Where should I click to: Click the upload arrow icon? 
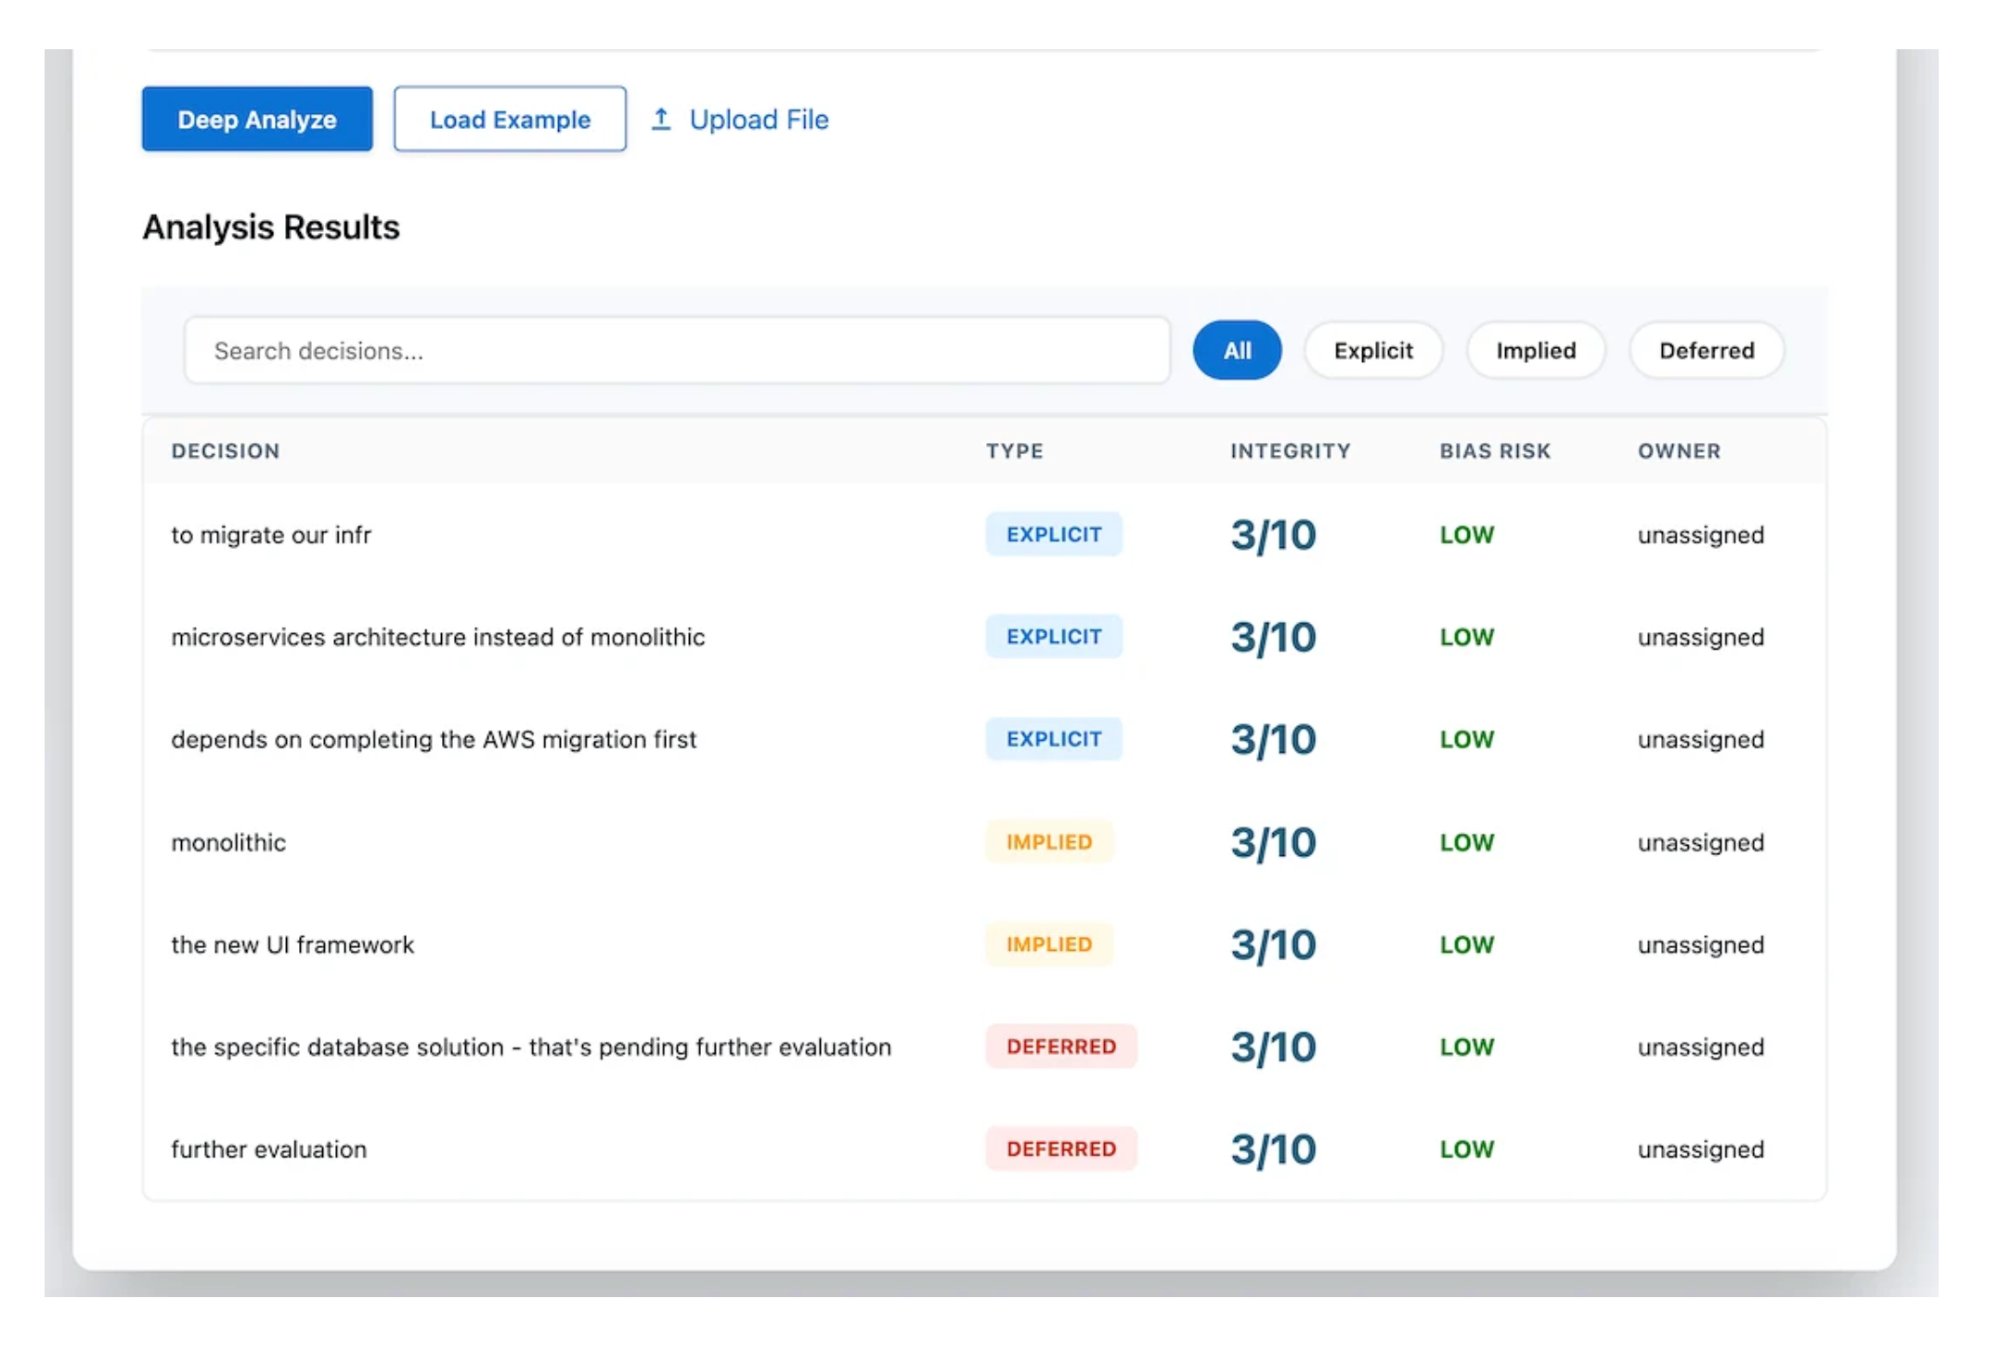tap(661, 119)
